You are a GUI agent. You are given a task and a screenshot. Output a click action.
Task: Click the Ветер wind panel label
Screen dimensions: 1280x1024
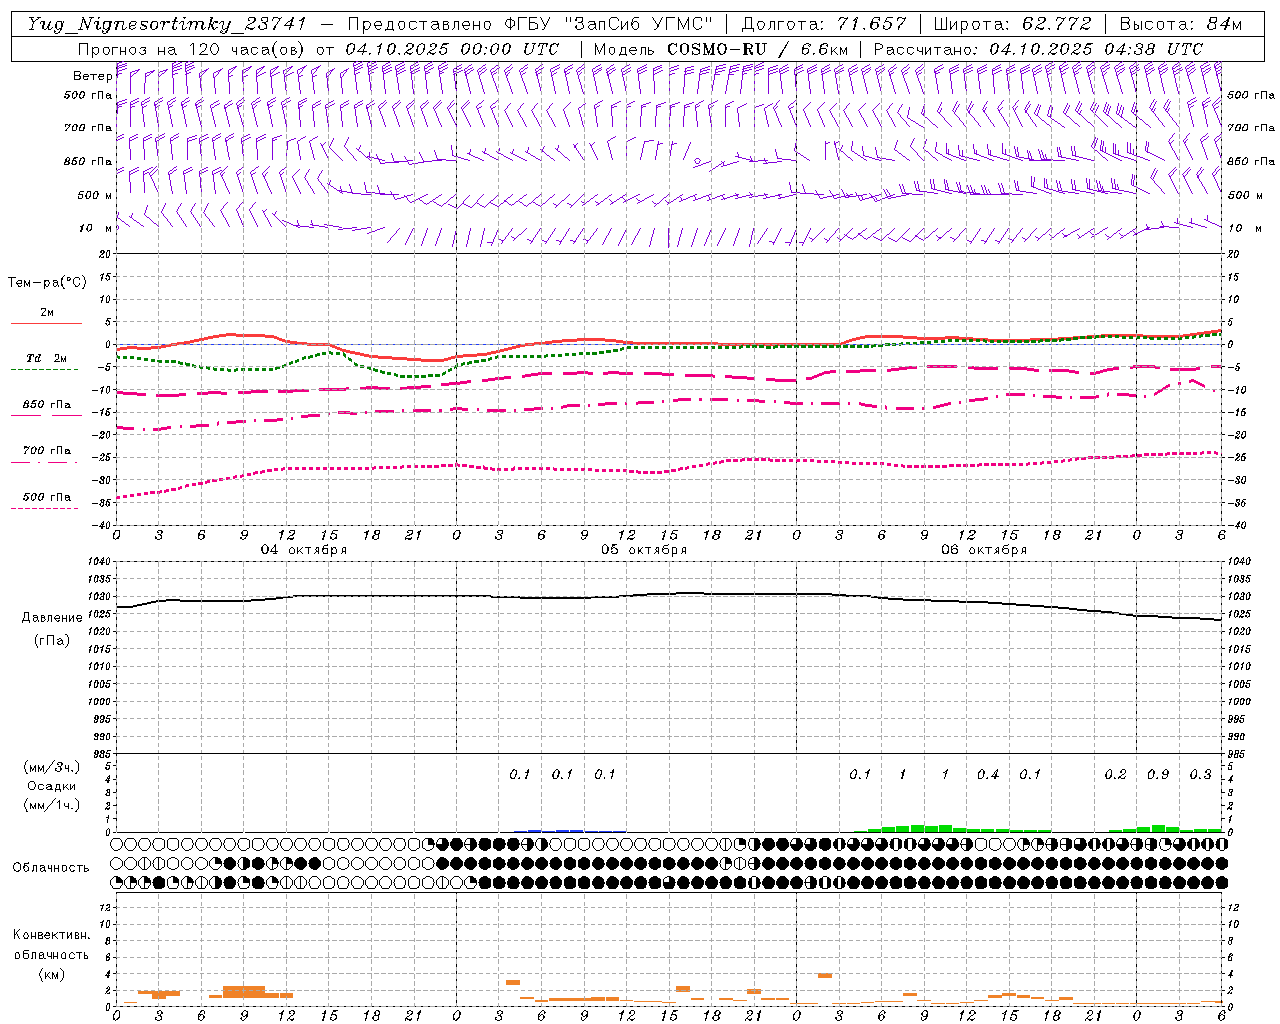[92, 76]
